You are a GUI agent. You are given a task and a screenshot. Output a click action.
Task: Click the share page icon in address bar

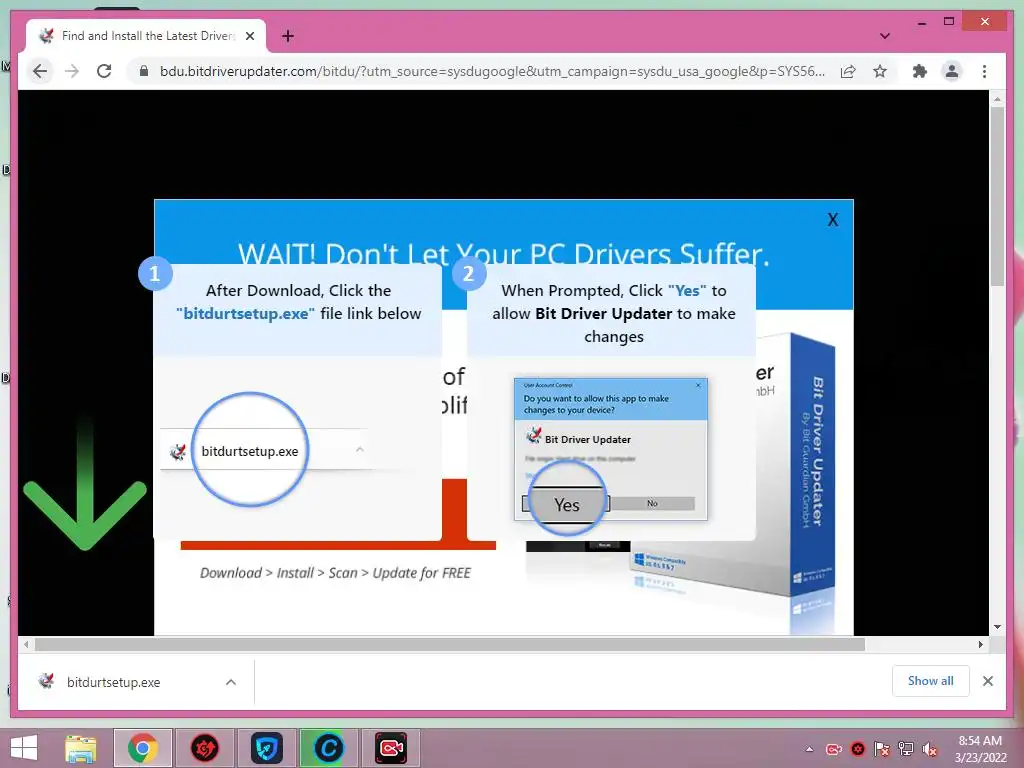point(848,71)
